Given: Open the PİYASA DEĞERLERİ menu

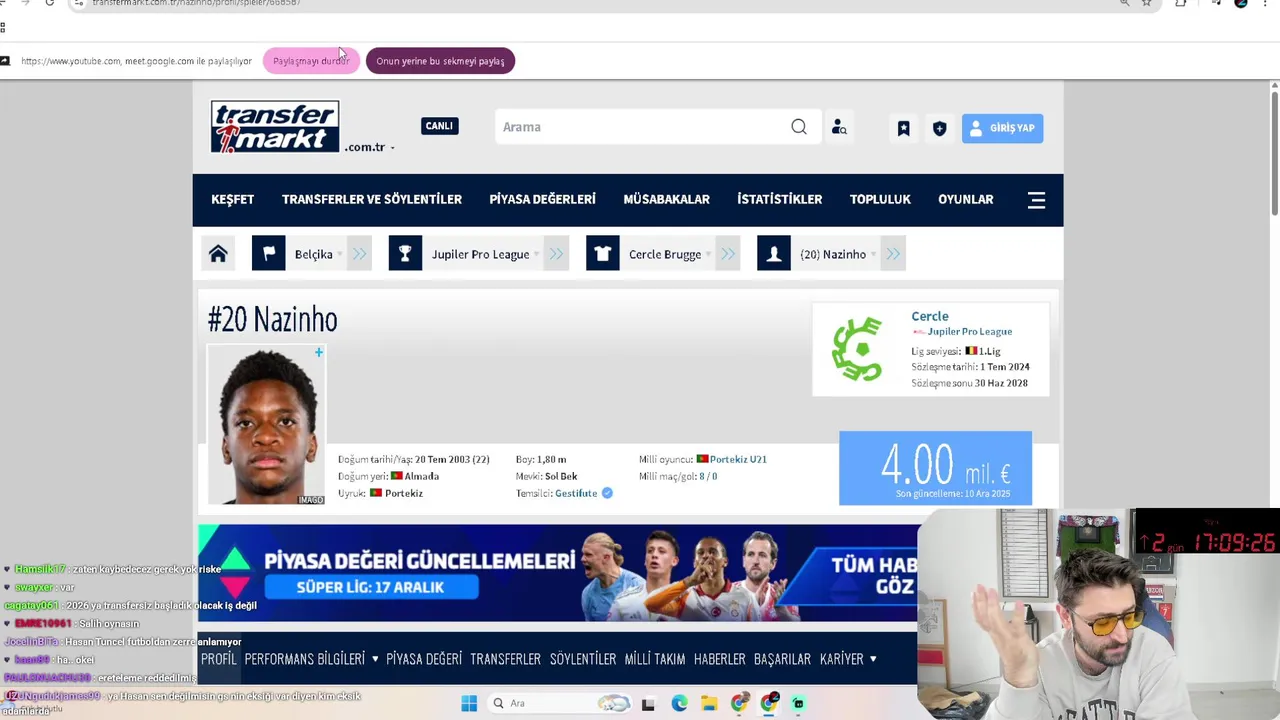Looking at the screenshot, I should [x=542, y=199].
